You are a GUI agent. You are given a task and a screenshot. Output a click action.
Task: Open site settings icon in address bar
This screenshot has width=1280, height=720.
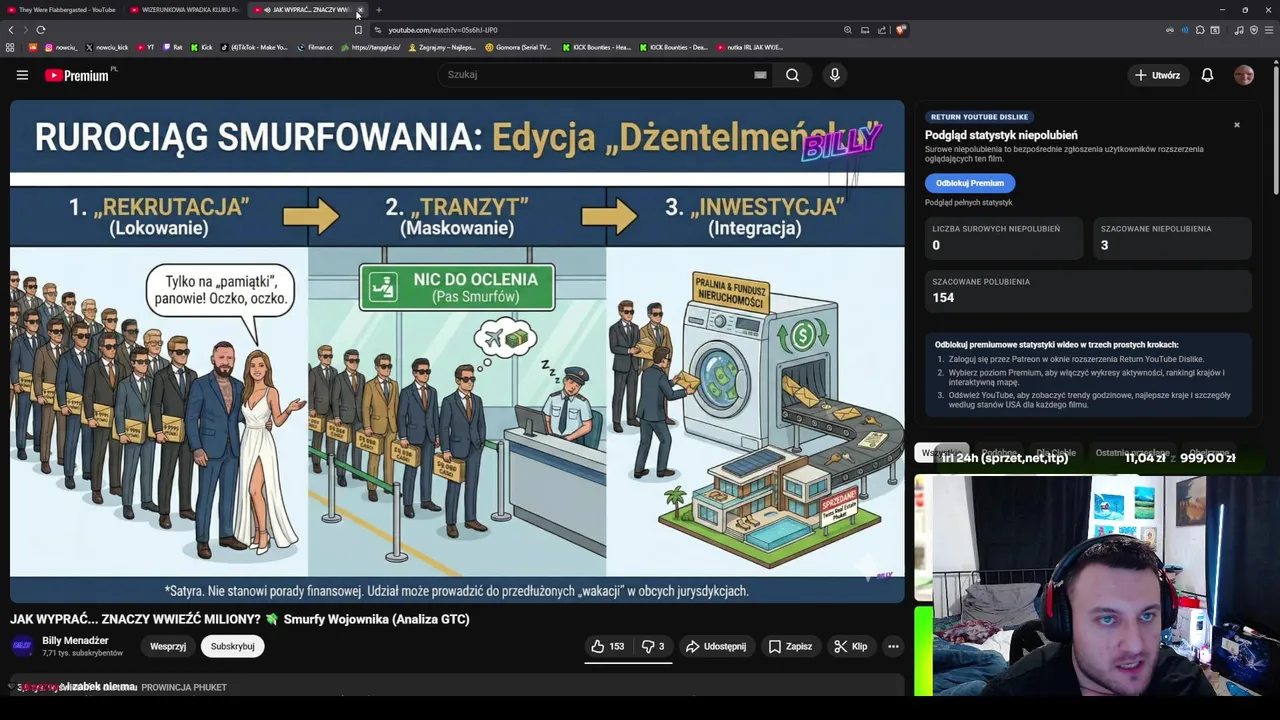click(377, 30)
